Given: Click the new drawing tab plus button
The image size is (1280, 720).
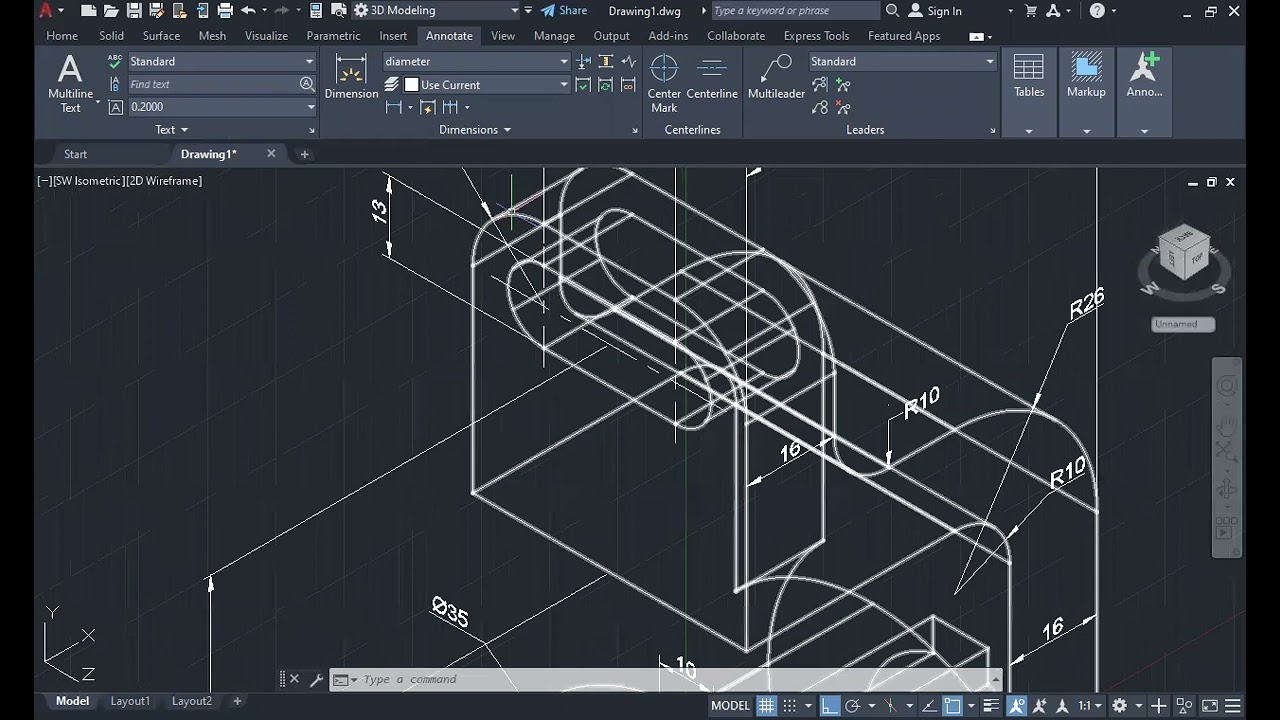Looking at the screenshot, I should 305,154.
